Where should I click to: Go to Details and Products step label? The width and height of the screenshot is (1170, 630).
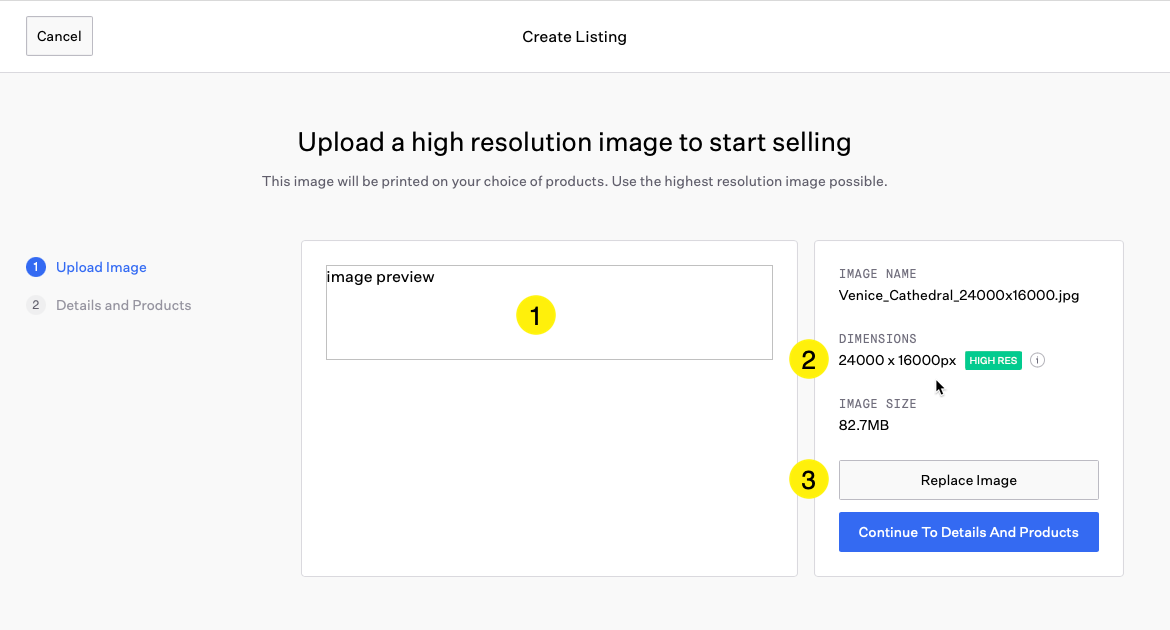click(123, 305)
